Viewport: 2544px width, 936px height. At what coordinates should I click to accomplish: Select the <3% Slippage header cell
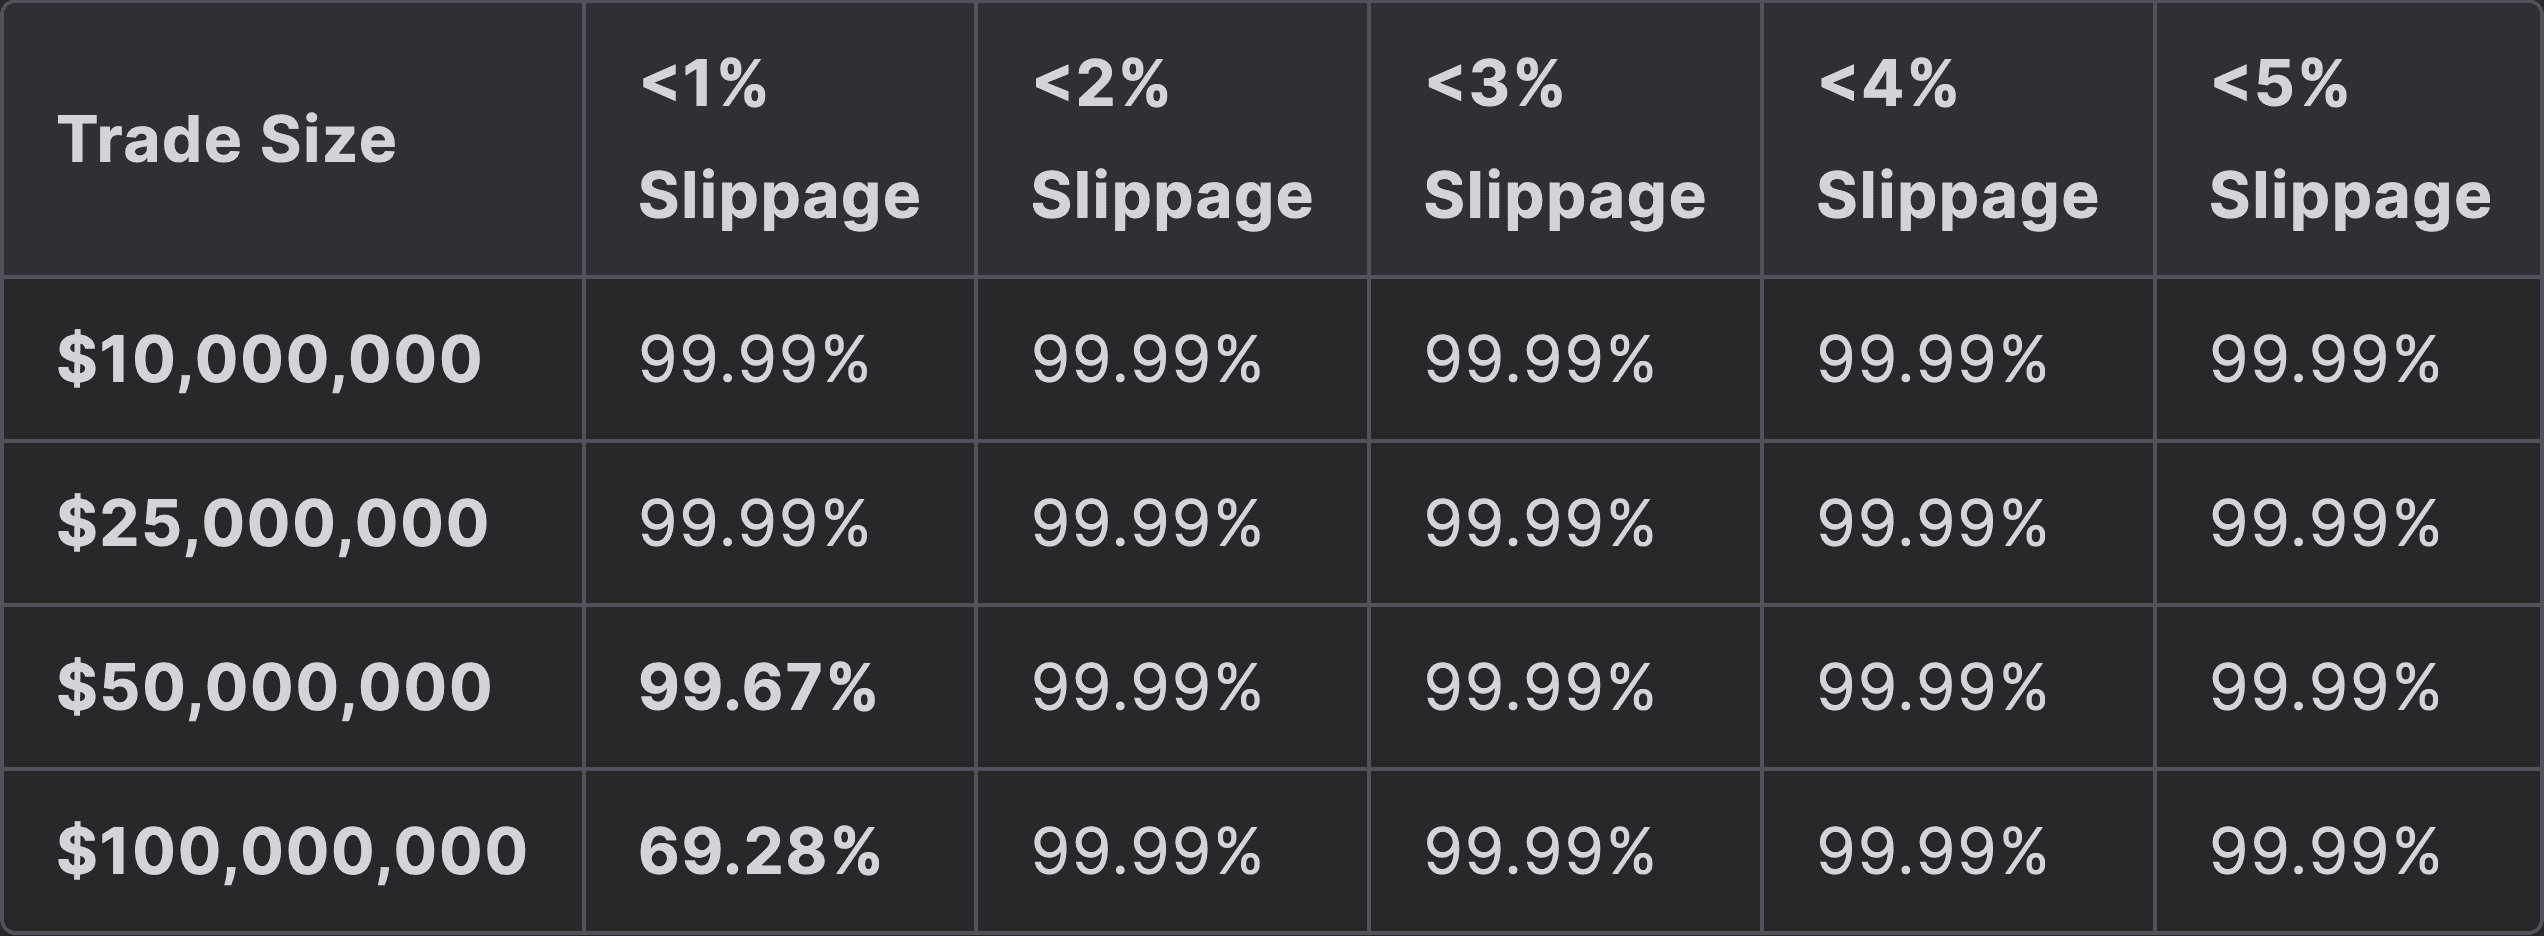pos(1564,139)
